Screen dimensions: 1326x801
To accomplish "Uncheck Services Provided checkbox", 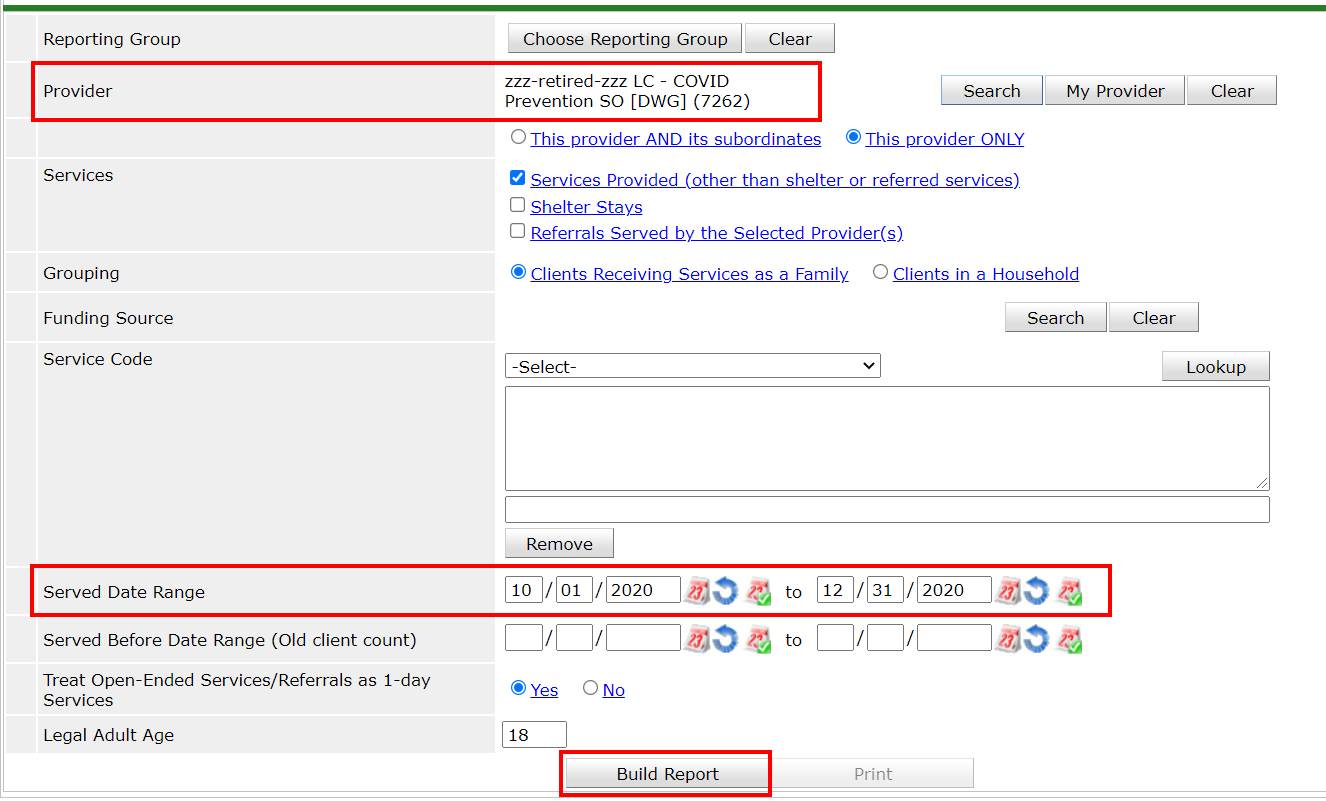I will (x=517, y=178).
